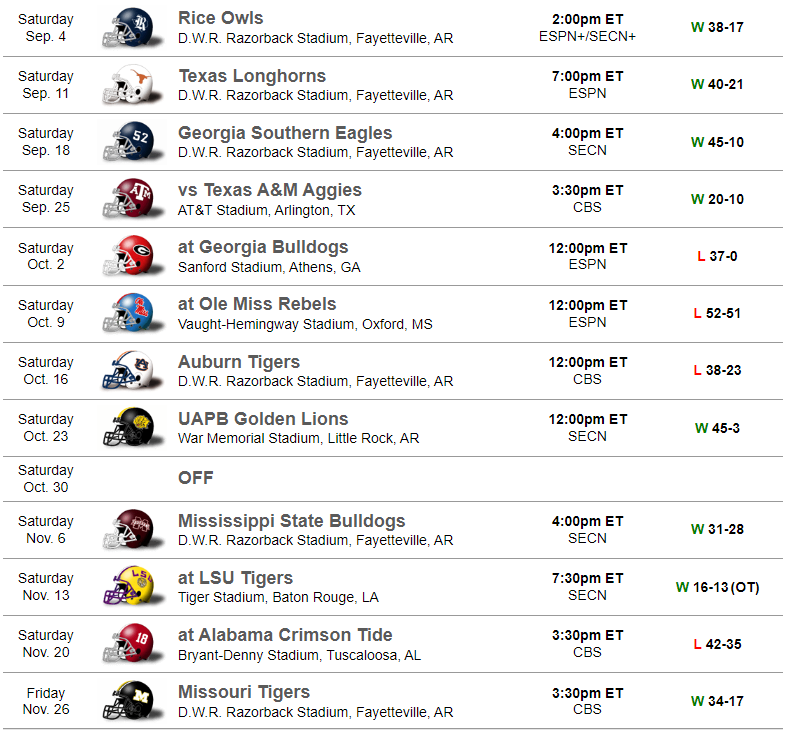This screenshot has width=796, height=730.
Task: Open the Texas Longhorns team link
Action: 252,76
